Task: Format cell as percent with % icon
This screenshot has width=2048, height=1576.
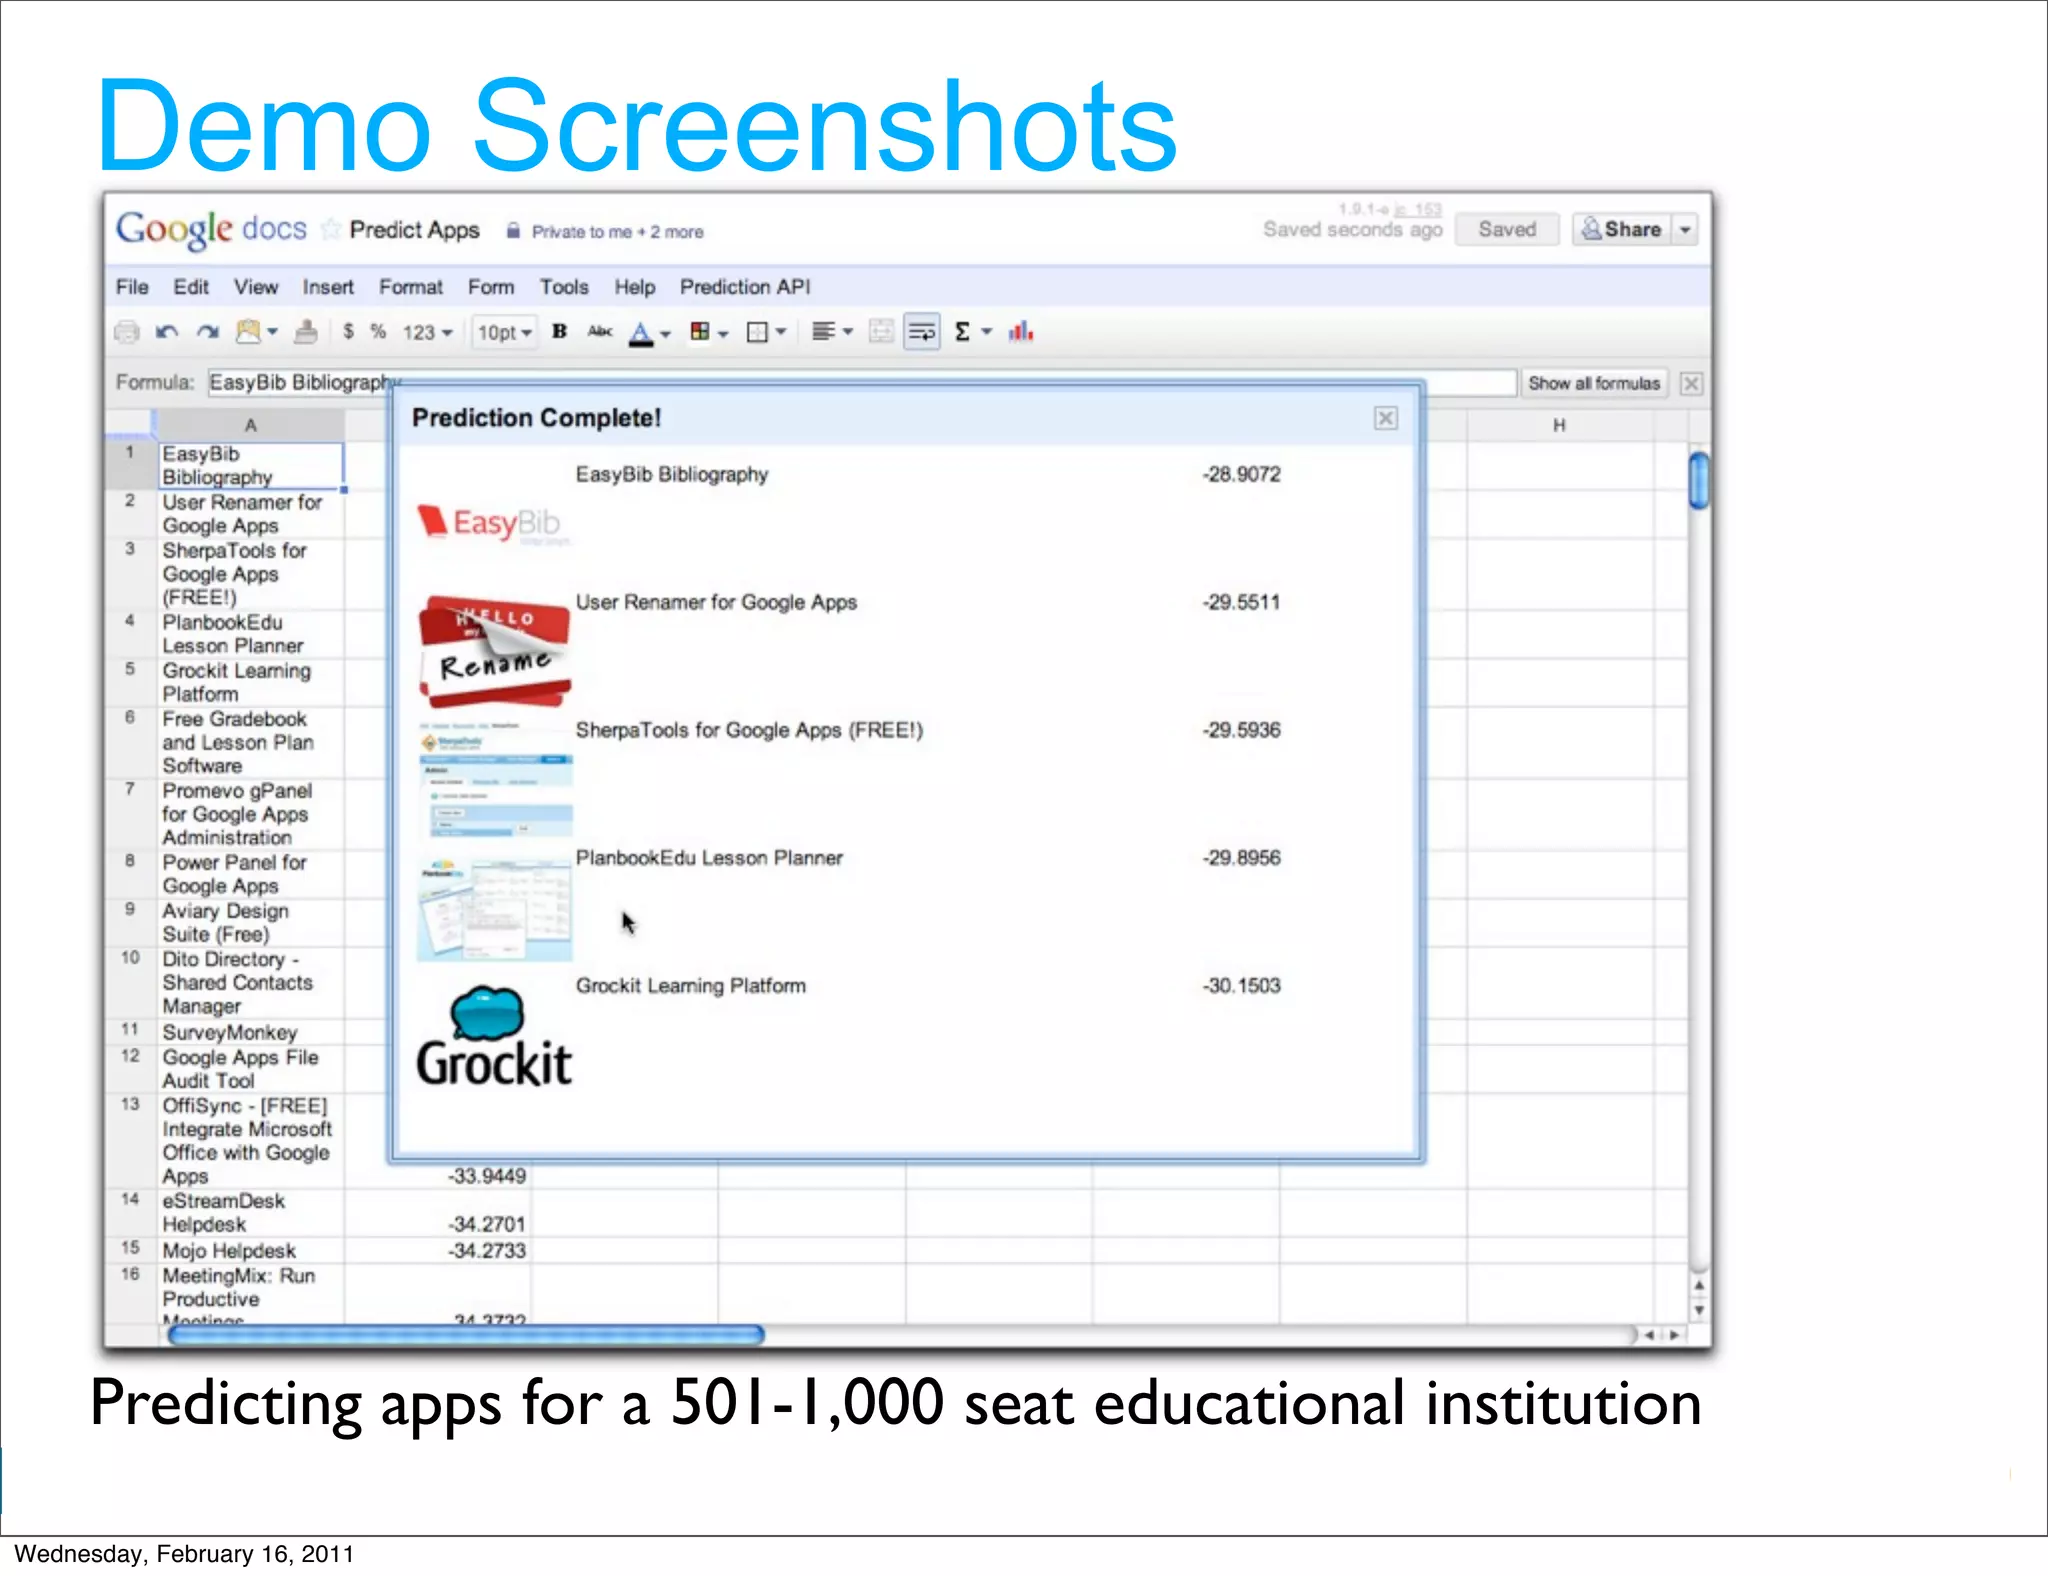Action: coord(378,331)
